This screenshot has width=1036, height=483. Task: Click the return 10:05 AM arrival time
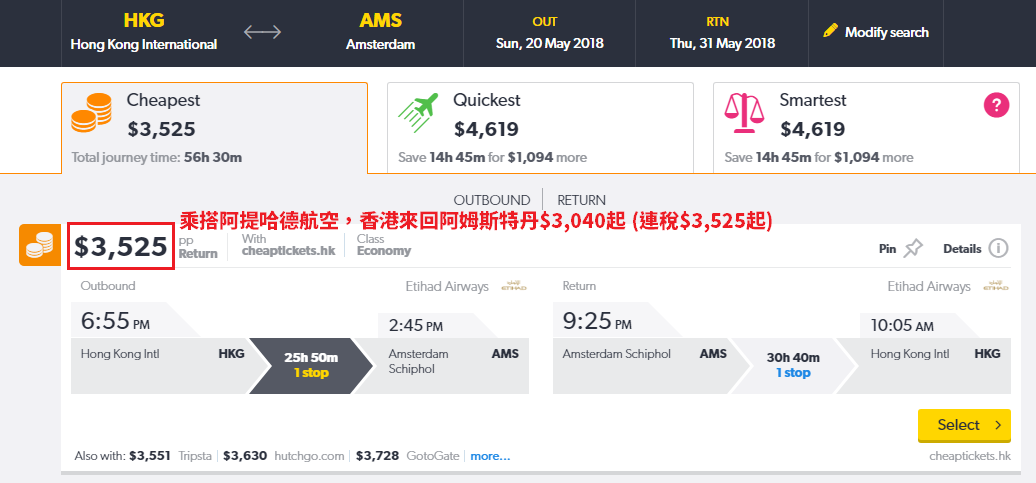pyautogui.click(x=901, y=326)
